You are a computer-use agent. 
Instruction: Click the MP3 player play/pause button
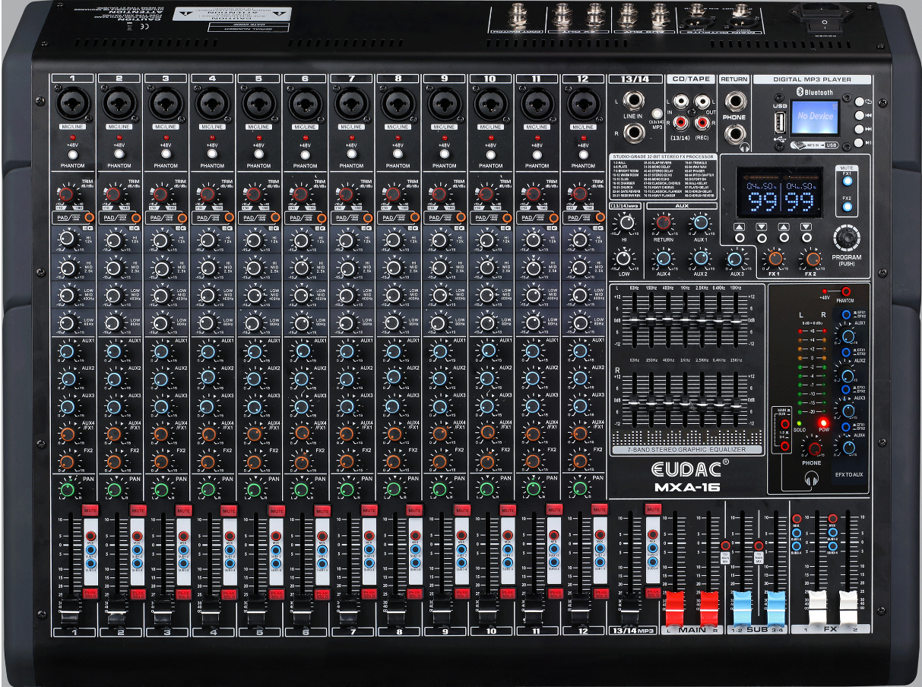pyautogui.click(x=860, y=142)
